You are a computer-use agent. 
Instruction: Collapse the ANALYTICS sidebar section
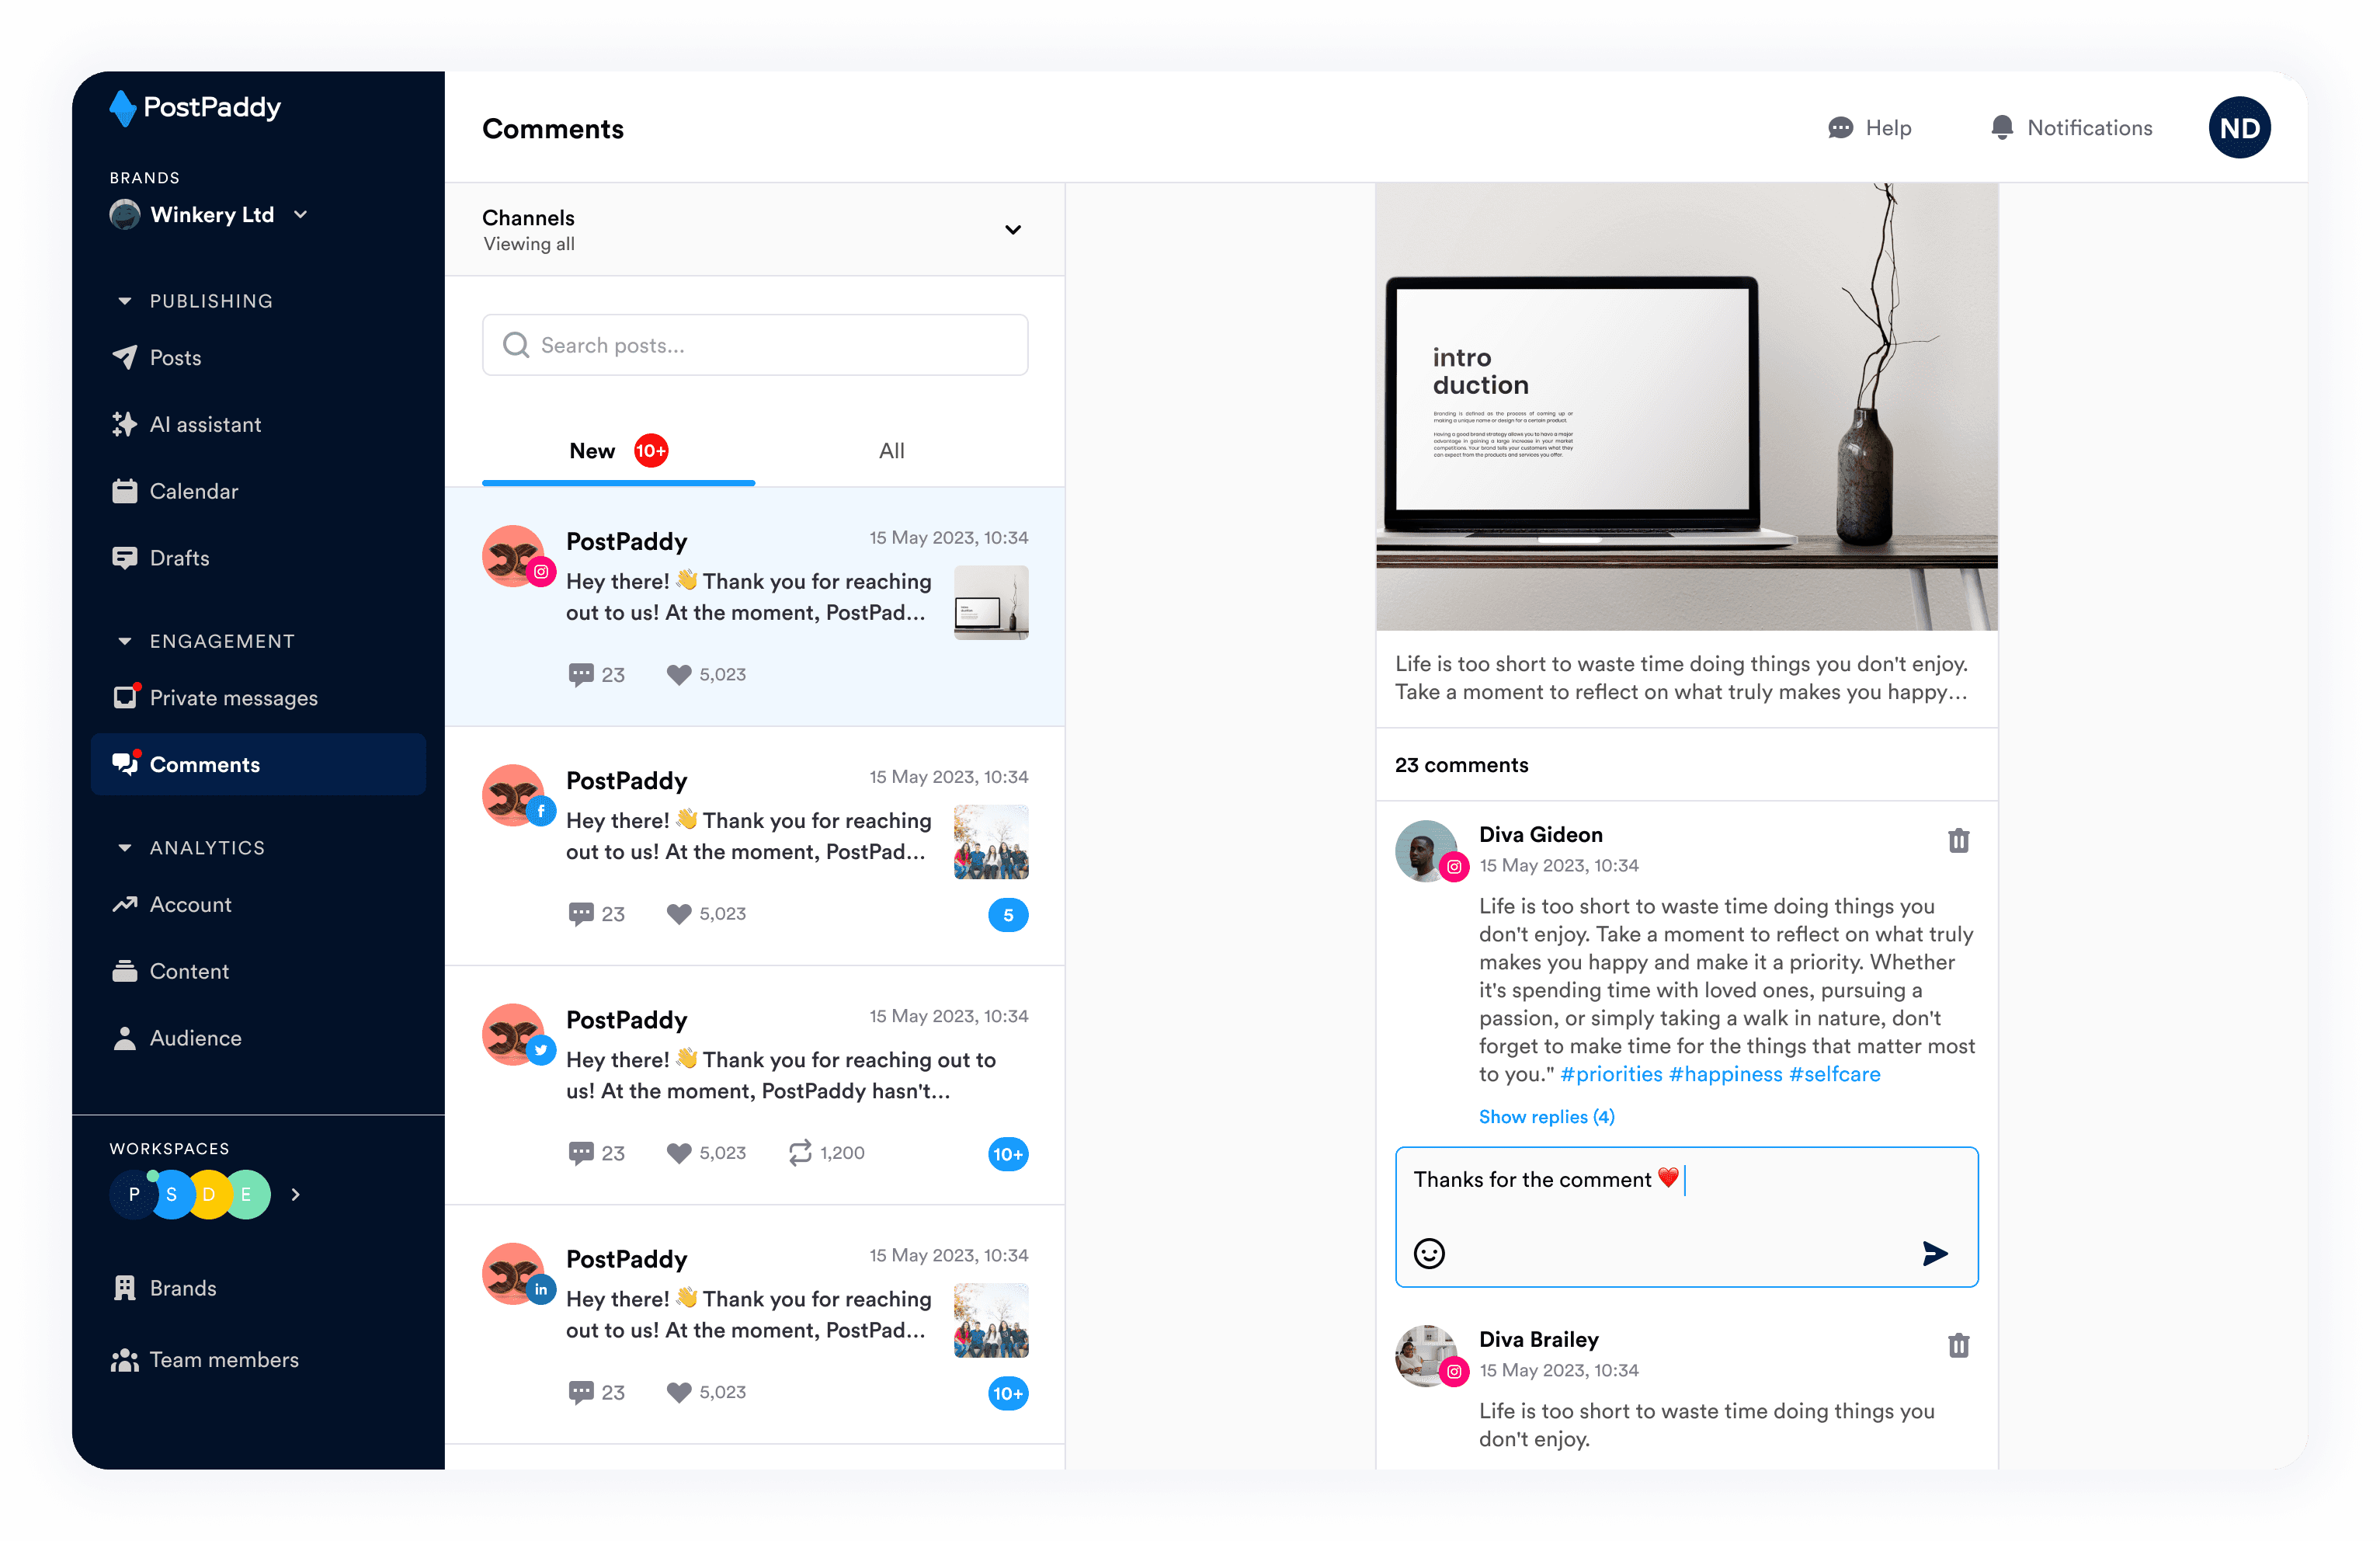pos(125,848)
